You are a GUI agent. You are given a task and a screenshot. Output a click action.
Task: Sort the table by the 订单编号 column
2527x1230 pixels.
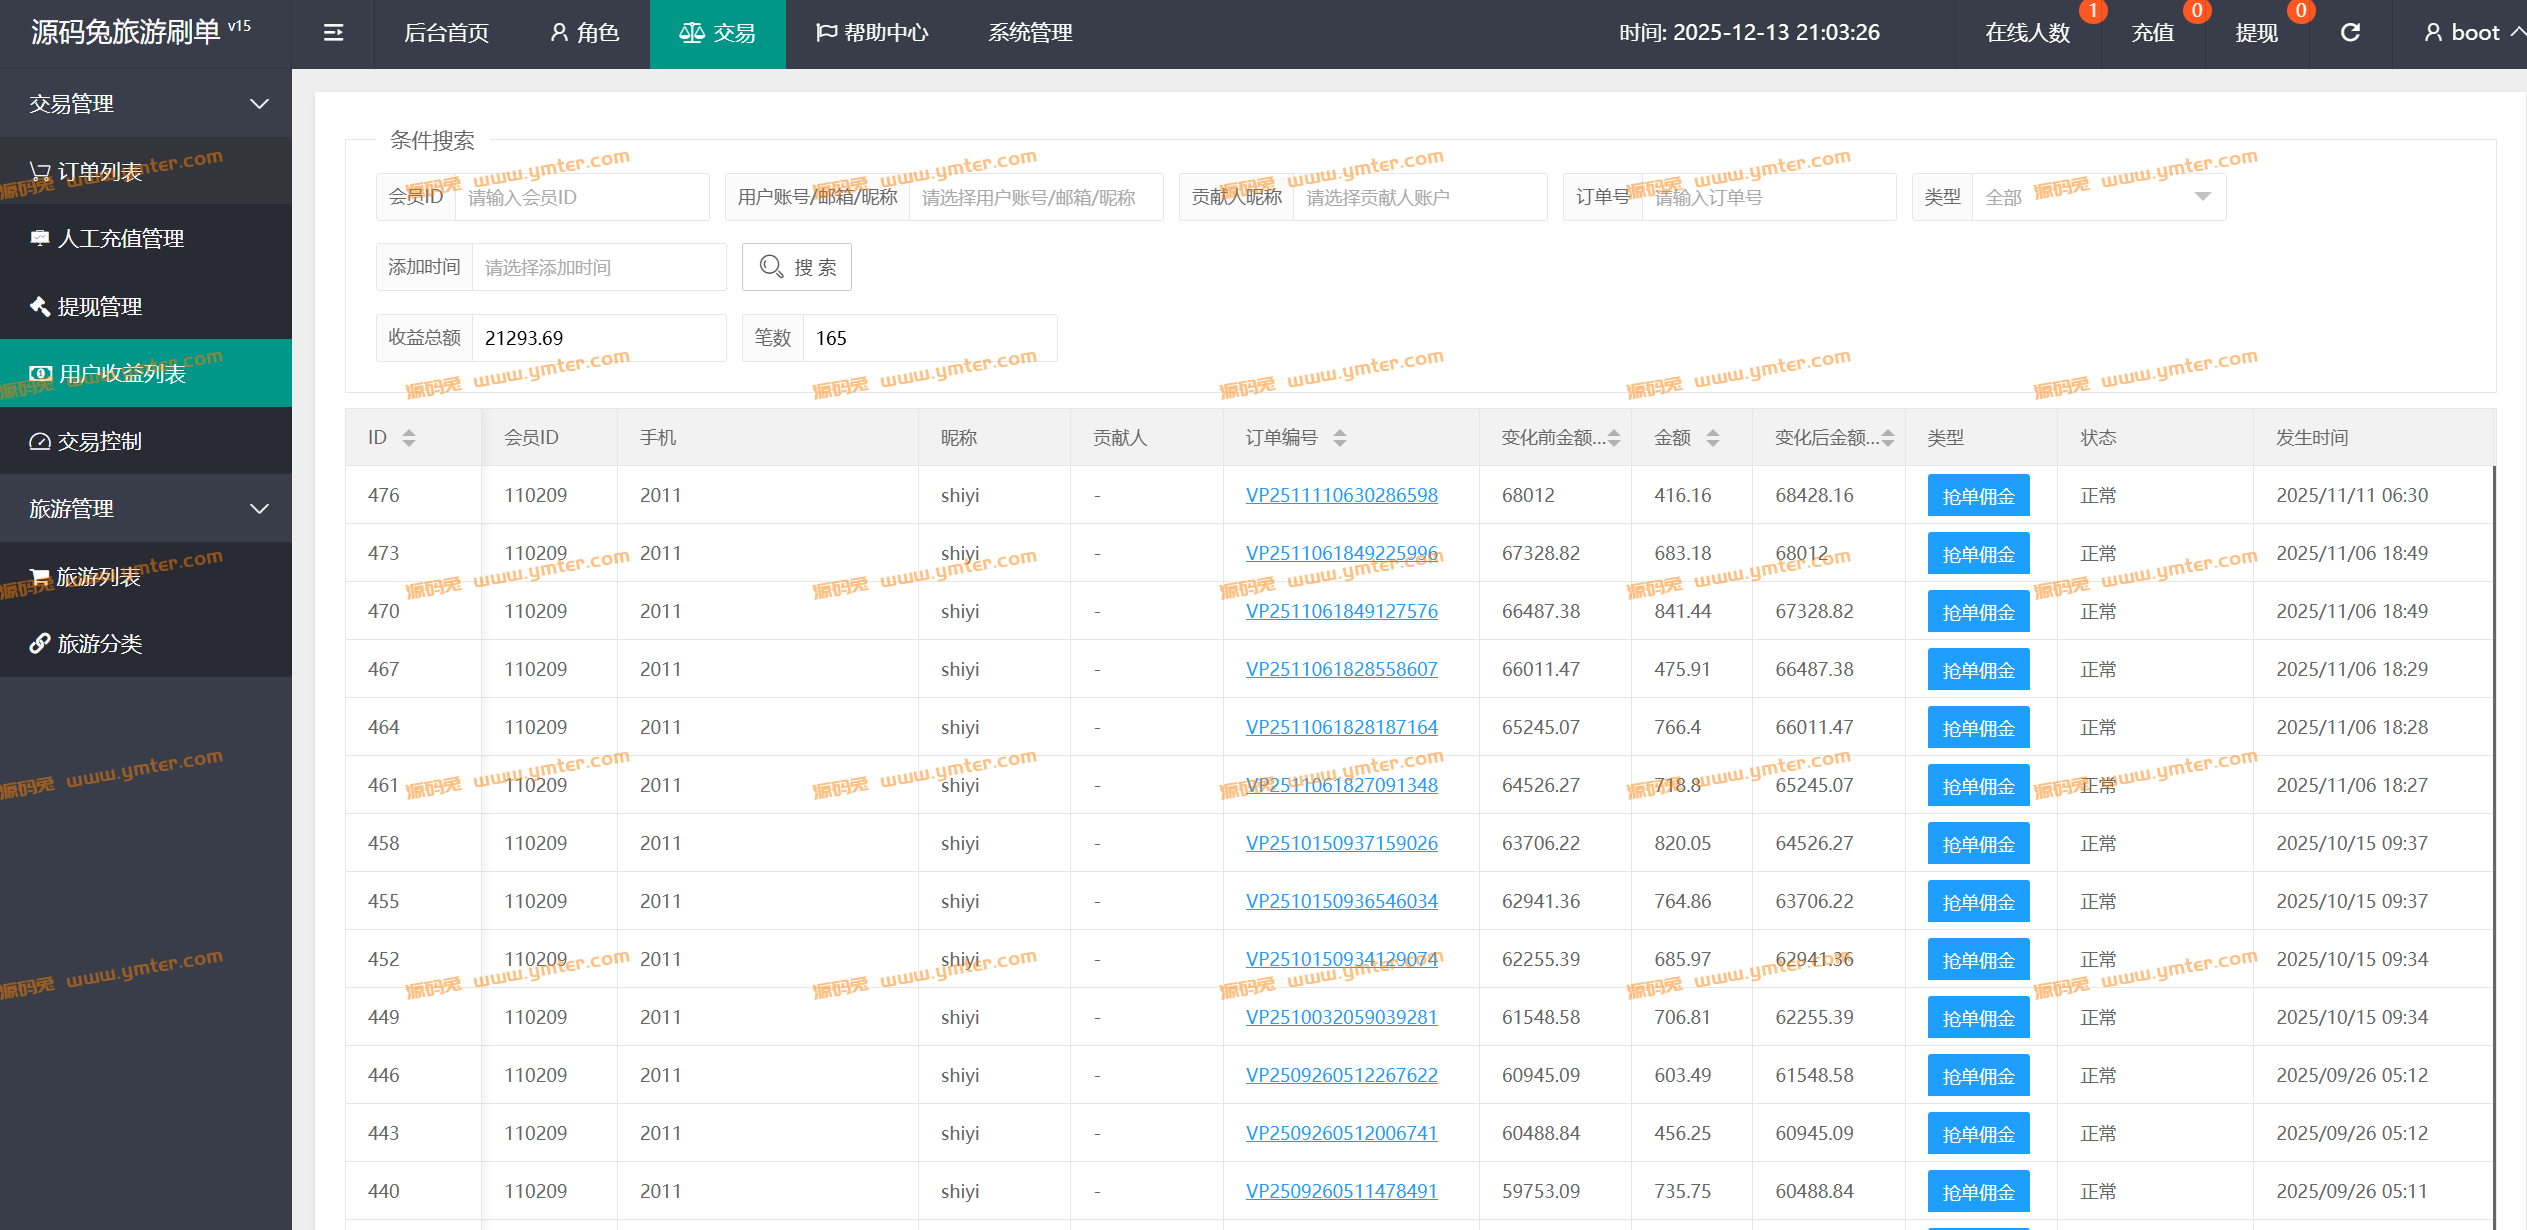coord(1340,437)
